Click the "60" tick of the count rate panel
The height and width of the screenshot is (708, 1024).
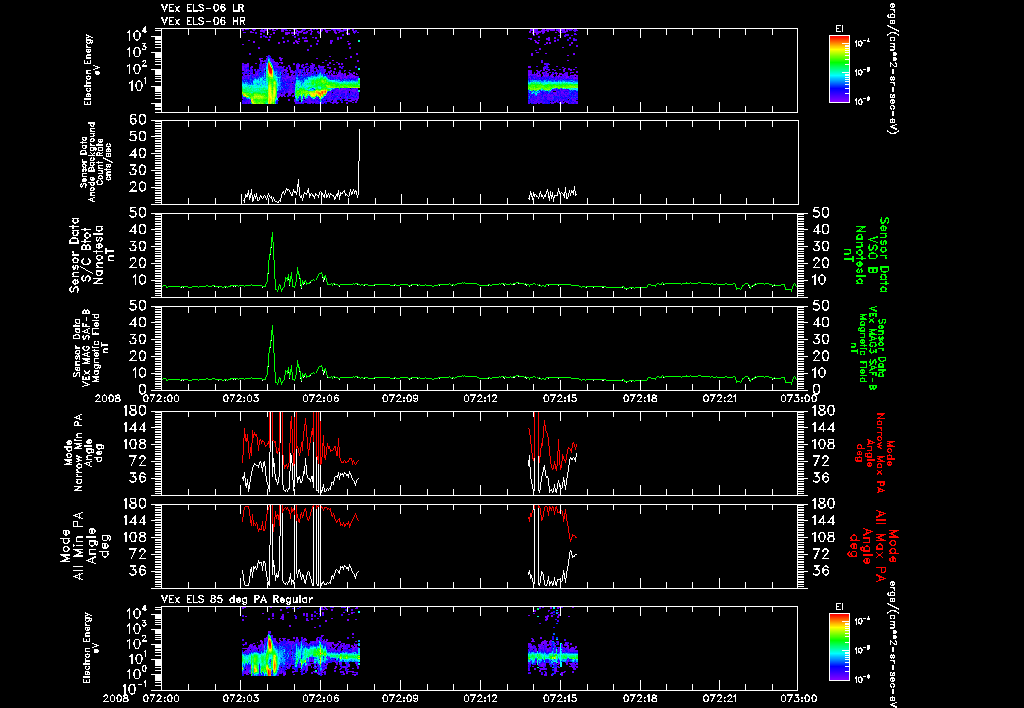coord(138,120)
